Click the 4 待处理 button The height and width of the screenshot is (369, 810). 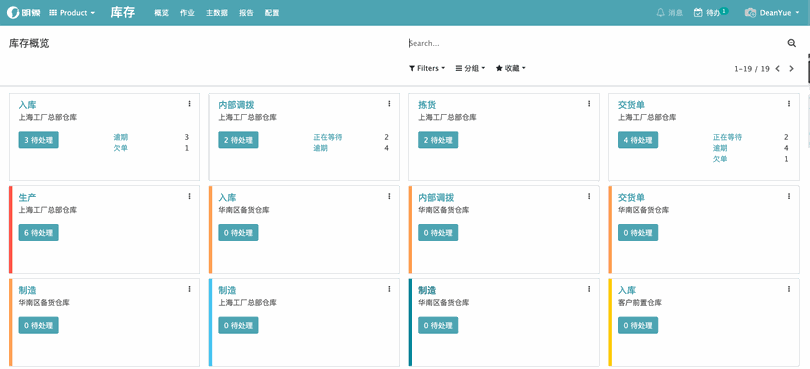pos(638,140)
